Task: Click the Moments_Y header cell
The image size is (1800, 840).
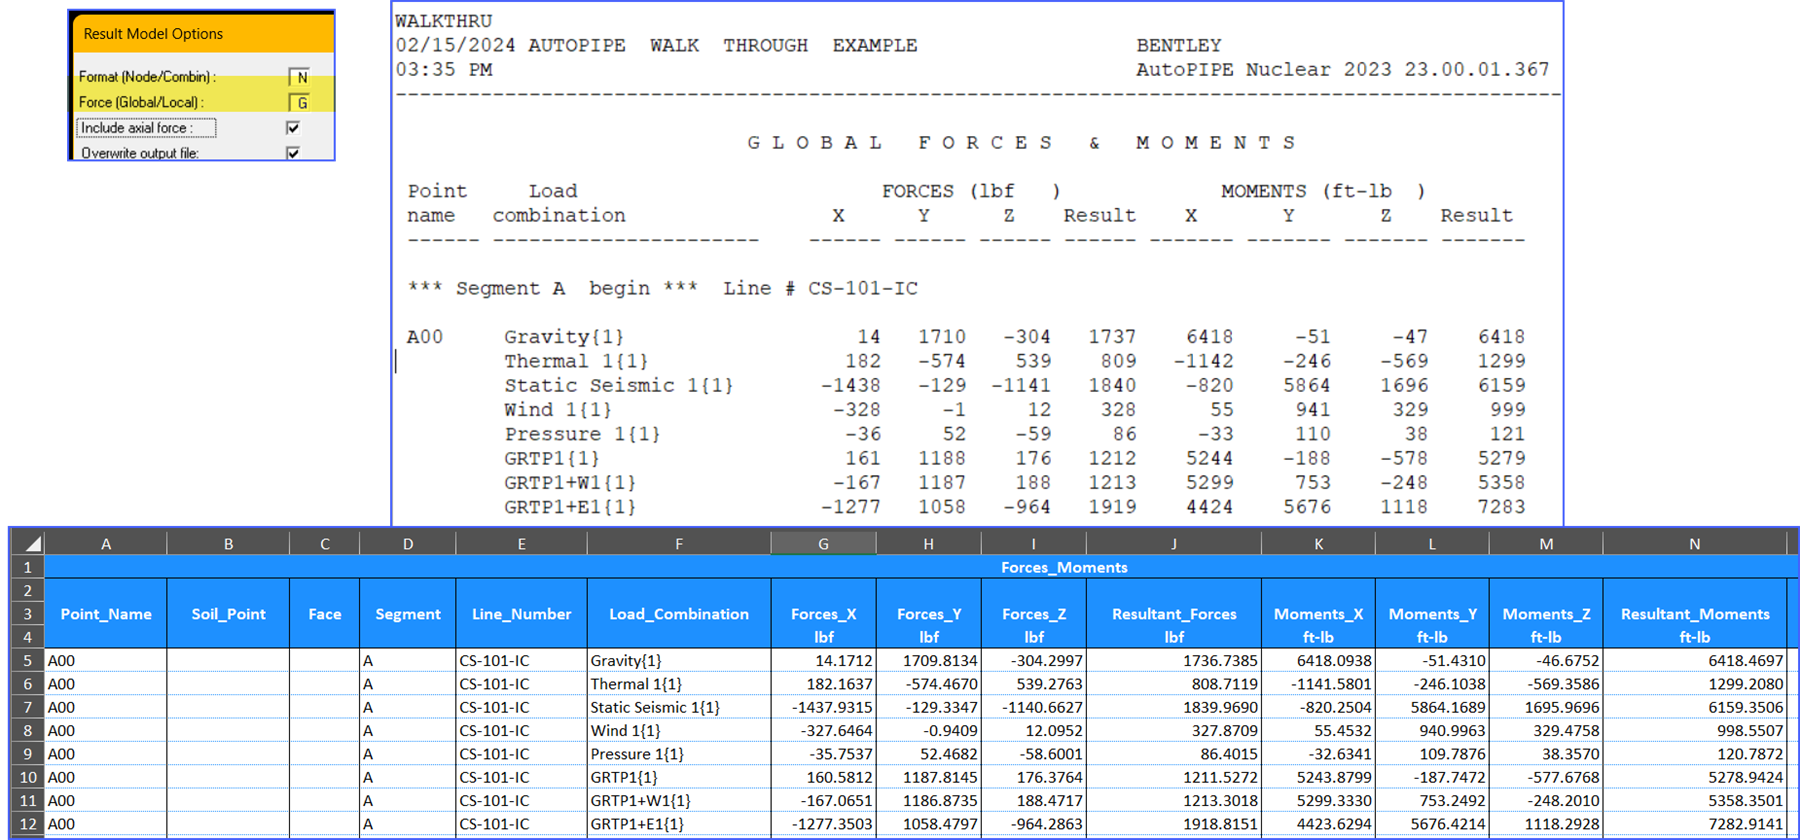Action: 1432,614
